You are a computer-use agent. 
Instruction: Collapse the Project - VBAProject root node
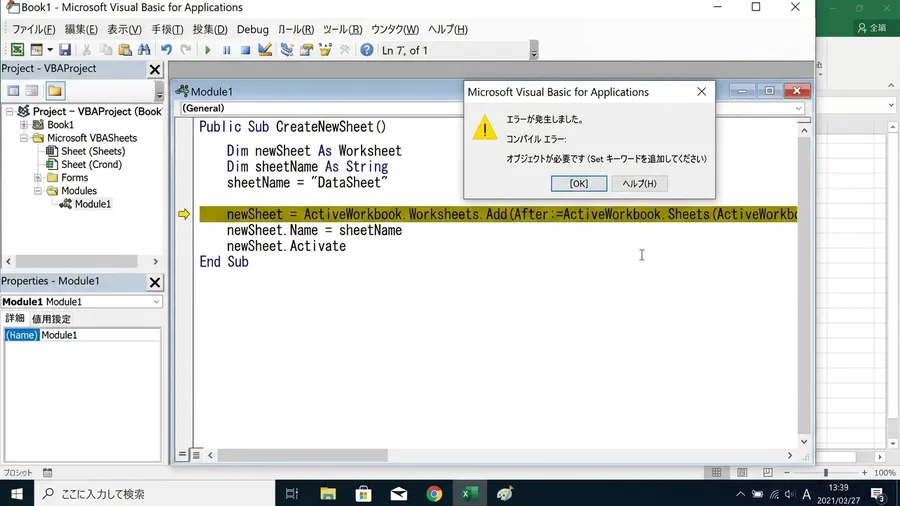pos(10,111)
